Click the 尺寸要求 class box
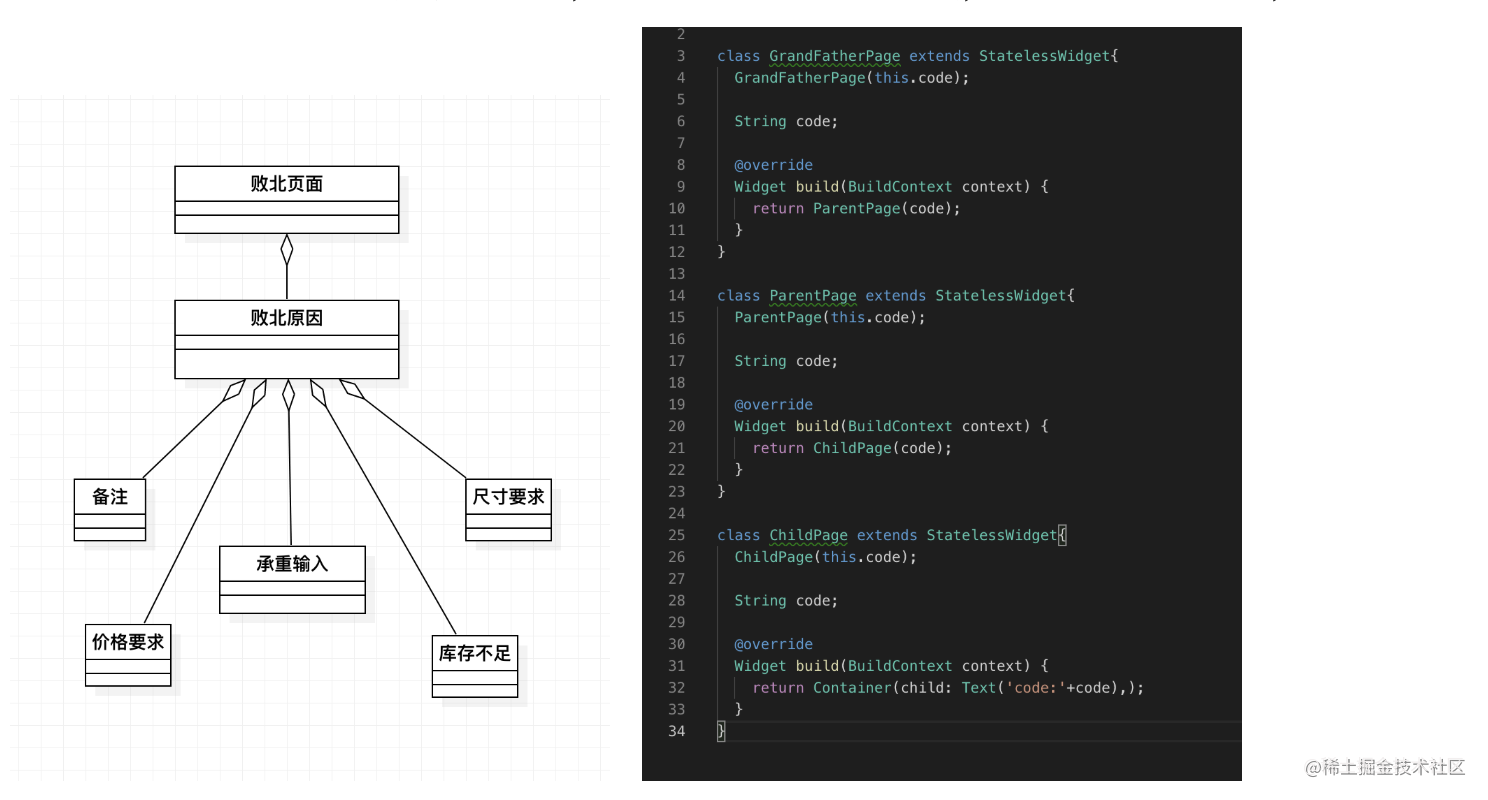This screenshot has height=800, width=1488. pyautogui.click(x=508, y=510)
